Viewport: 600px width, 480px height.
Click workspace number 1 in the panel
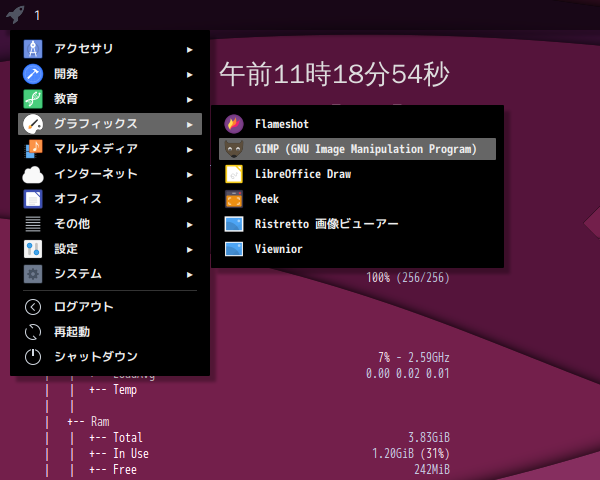coord(37,15)
